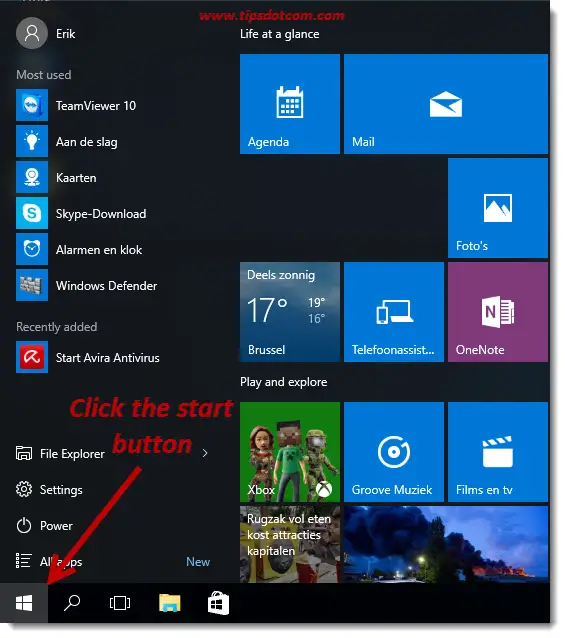Click the Life at a glance group header
The height and width of the screenshot is (638, 565).
[x=279, y=34]
